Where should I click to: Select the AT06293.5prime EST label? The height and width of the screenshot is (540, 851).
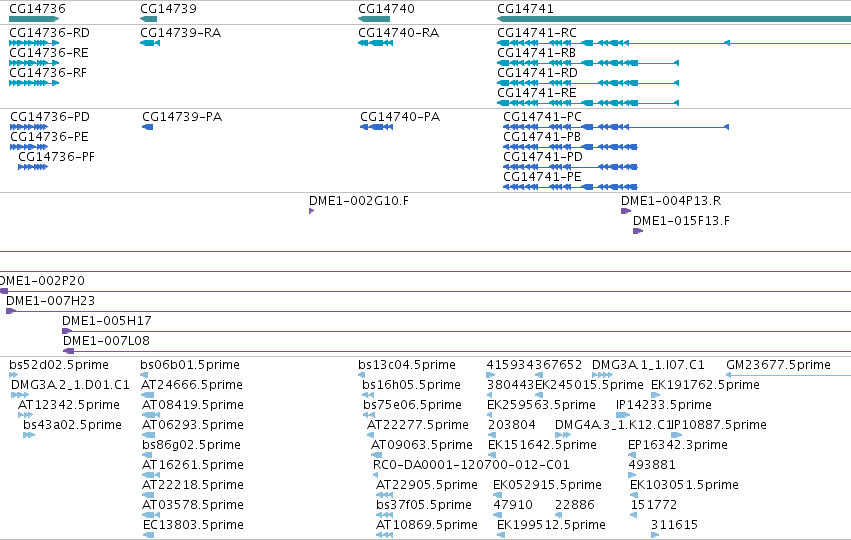(x=193, y=425)
